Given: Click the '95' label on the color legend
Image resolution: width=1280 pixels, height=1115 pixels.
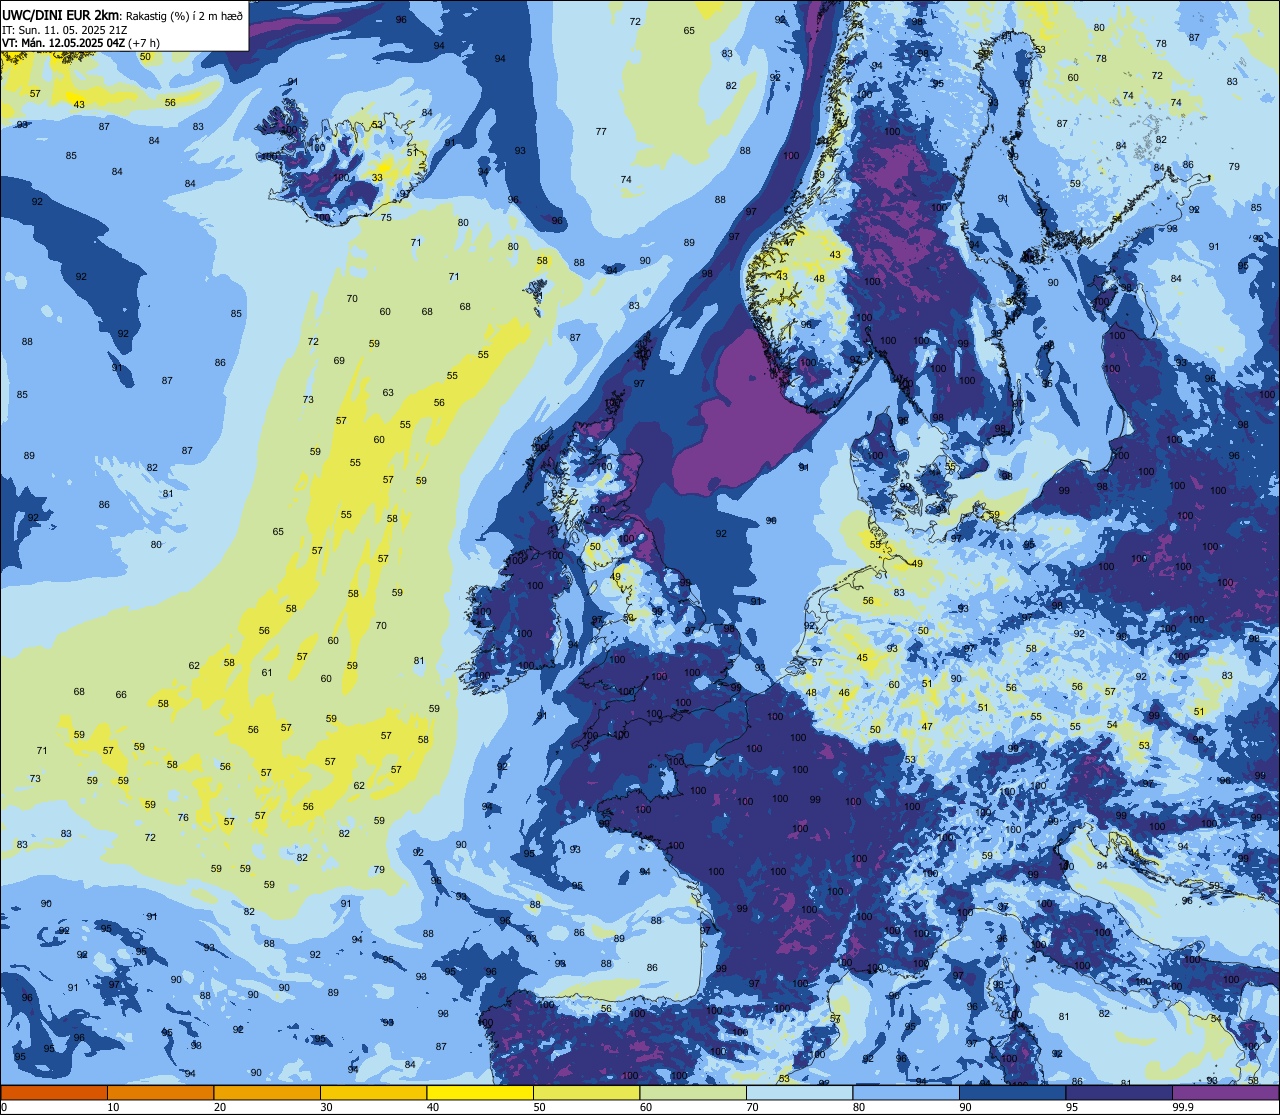Looking at the screenshot, I should click(1072, 1107).
